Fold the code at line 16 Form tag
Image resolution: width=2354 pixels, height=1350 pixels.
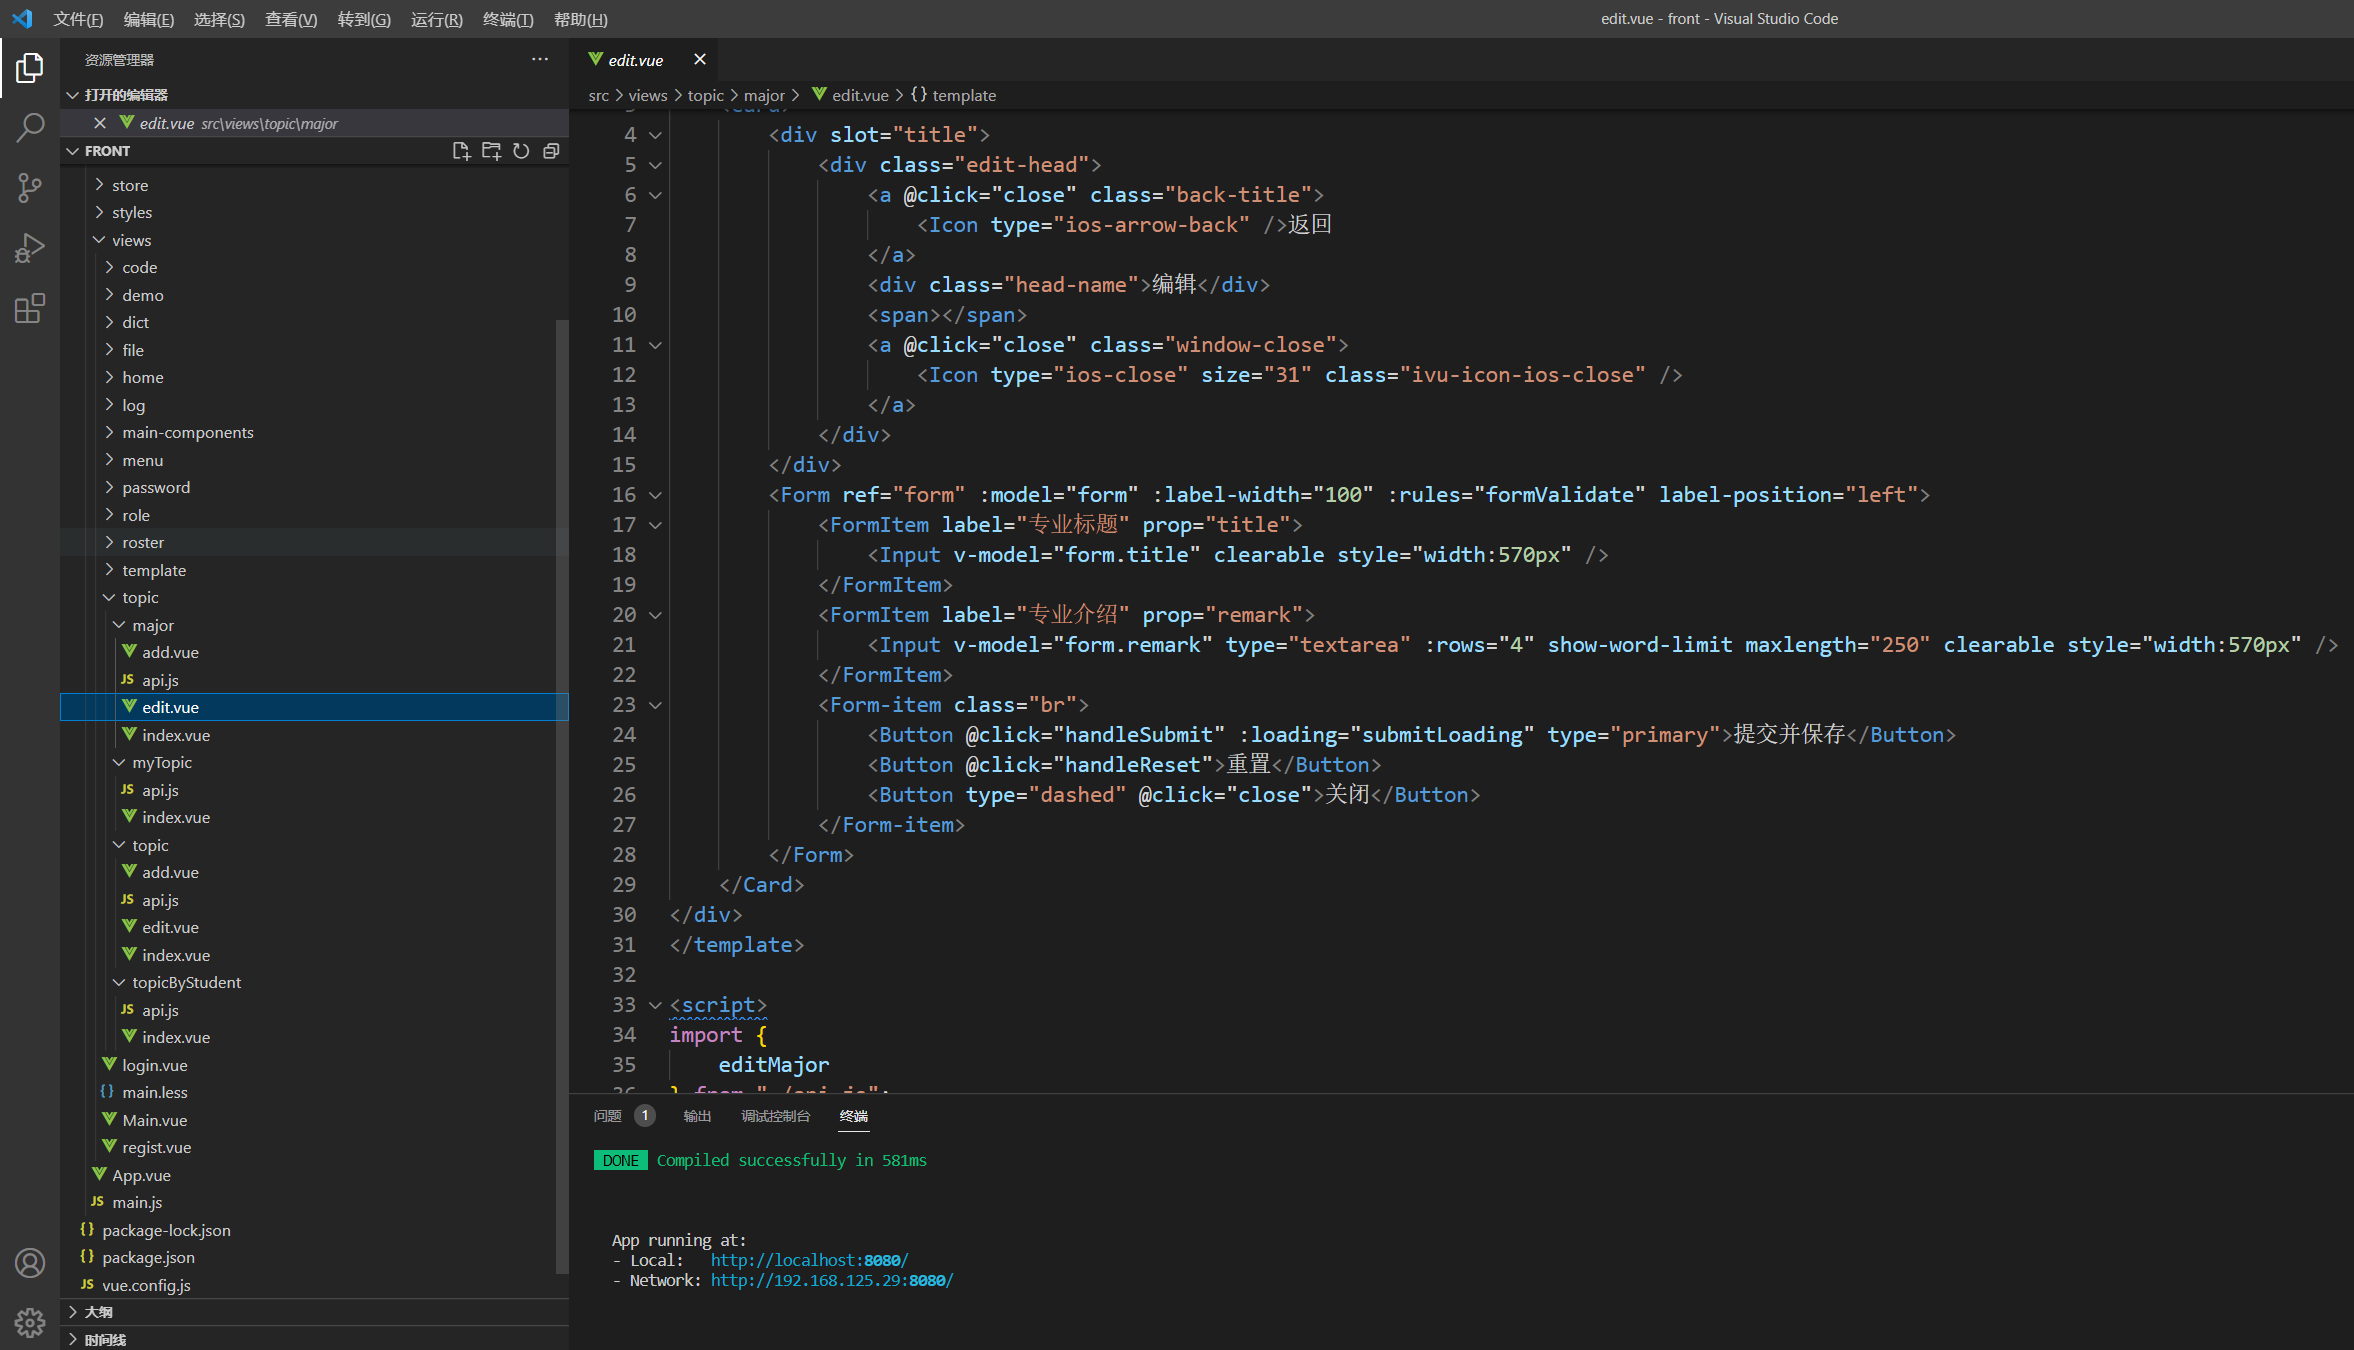tap(656, 495)
